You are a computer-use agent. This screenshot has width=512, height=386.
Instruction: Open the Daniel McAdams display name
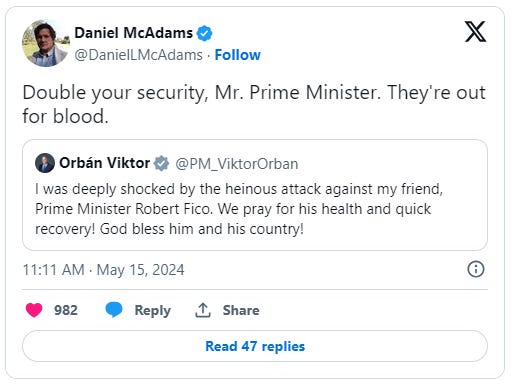click(x=134, y=33)
